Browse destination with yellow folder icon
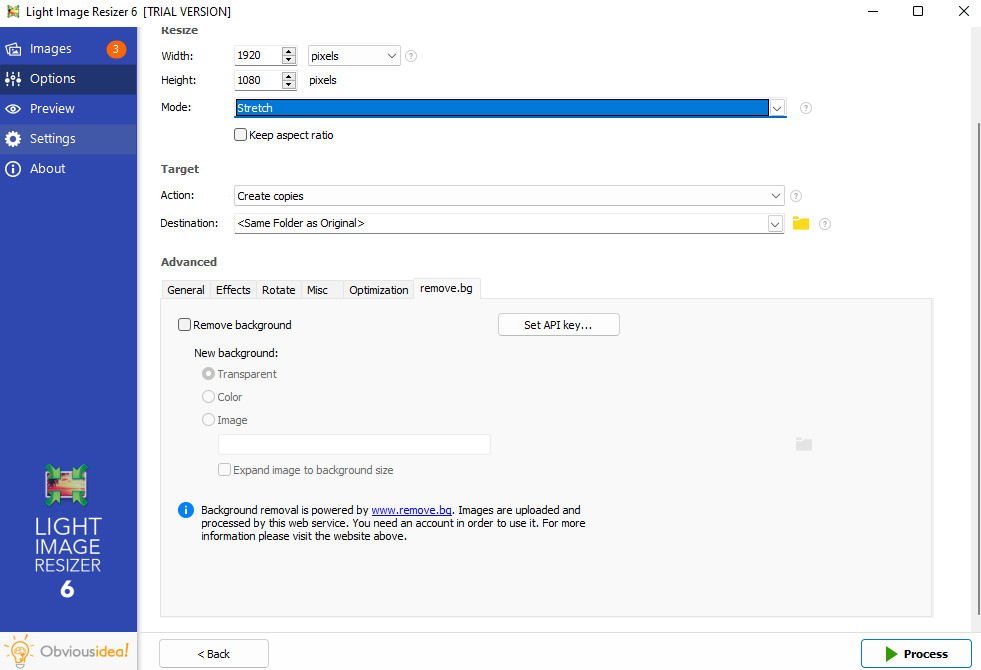 click(x=800, y=223)
